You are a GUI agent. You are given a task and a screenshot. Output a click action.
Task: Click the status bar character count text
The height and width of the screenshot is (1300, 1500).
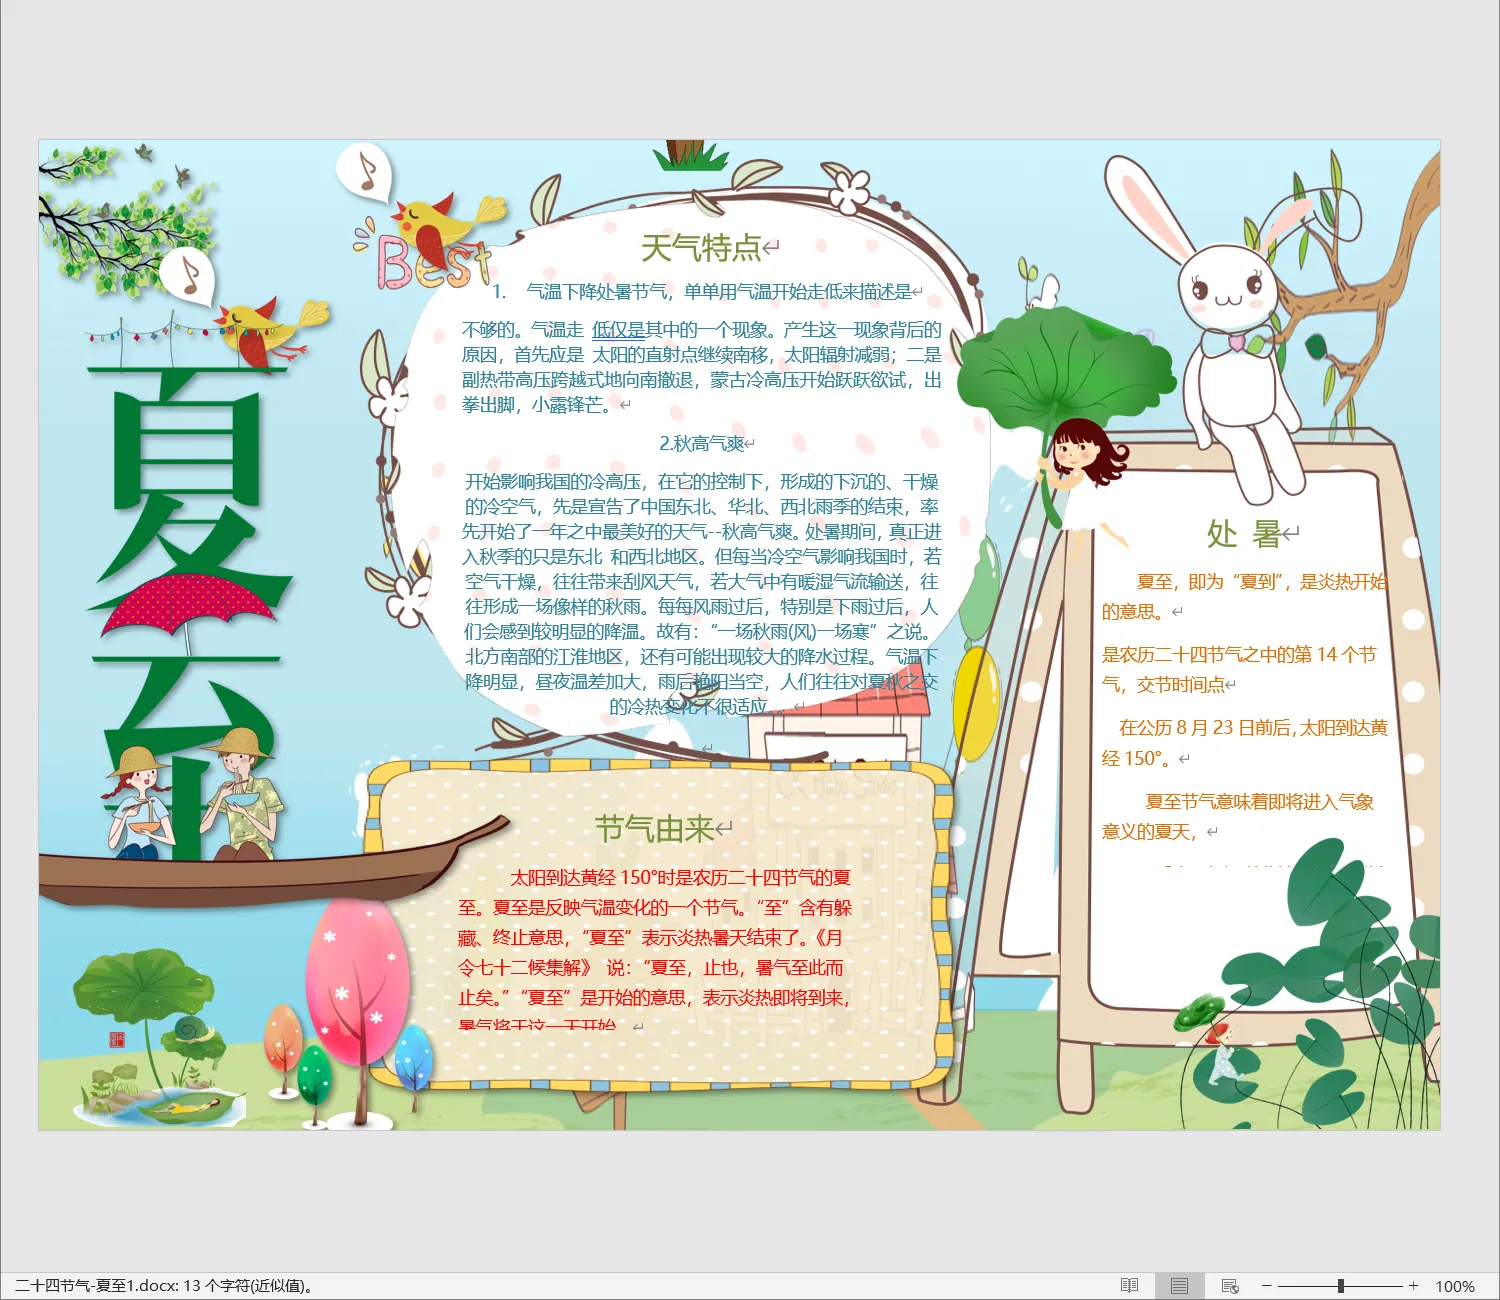(x=163, y=1286)
